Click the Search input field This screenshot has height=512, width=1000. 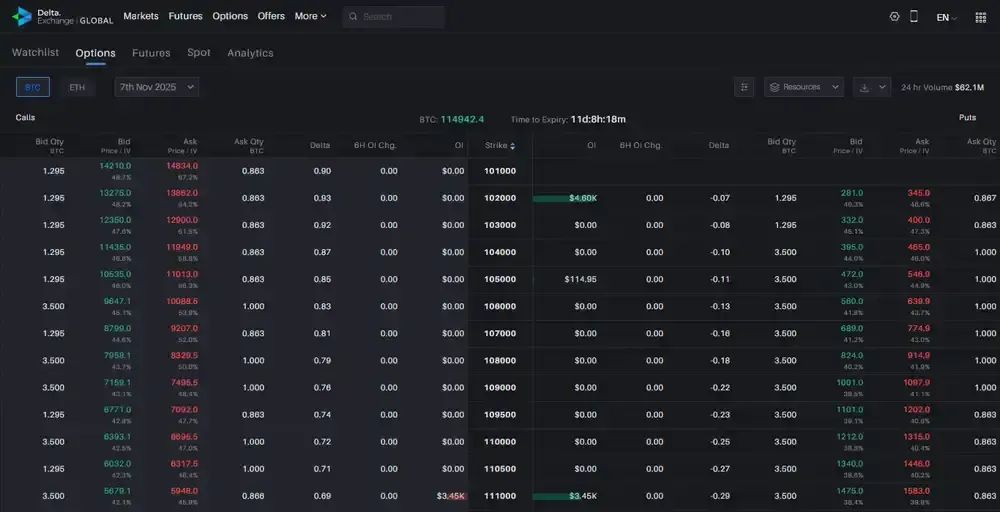[x=393, y=17]
